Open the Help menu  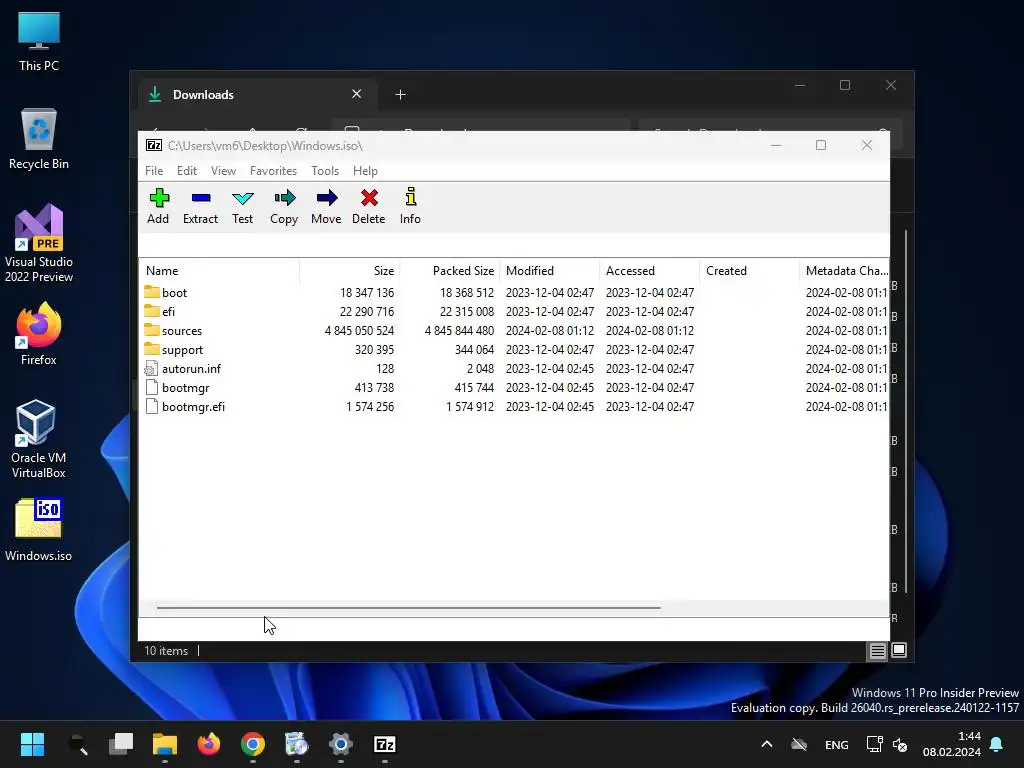coord(365,170)
